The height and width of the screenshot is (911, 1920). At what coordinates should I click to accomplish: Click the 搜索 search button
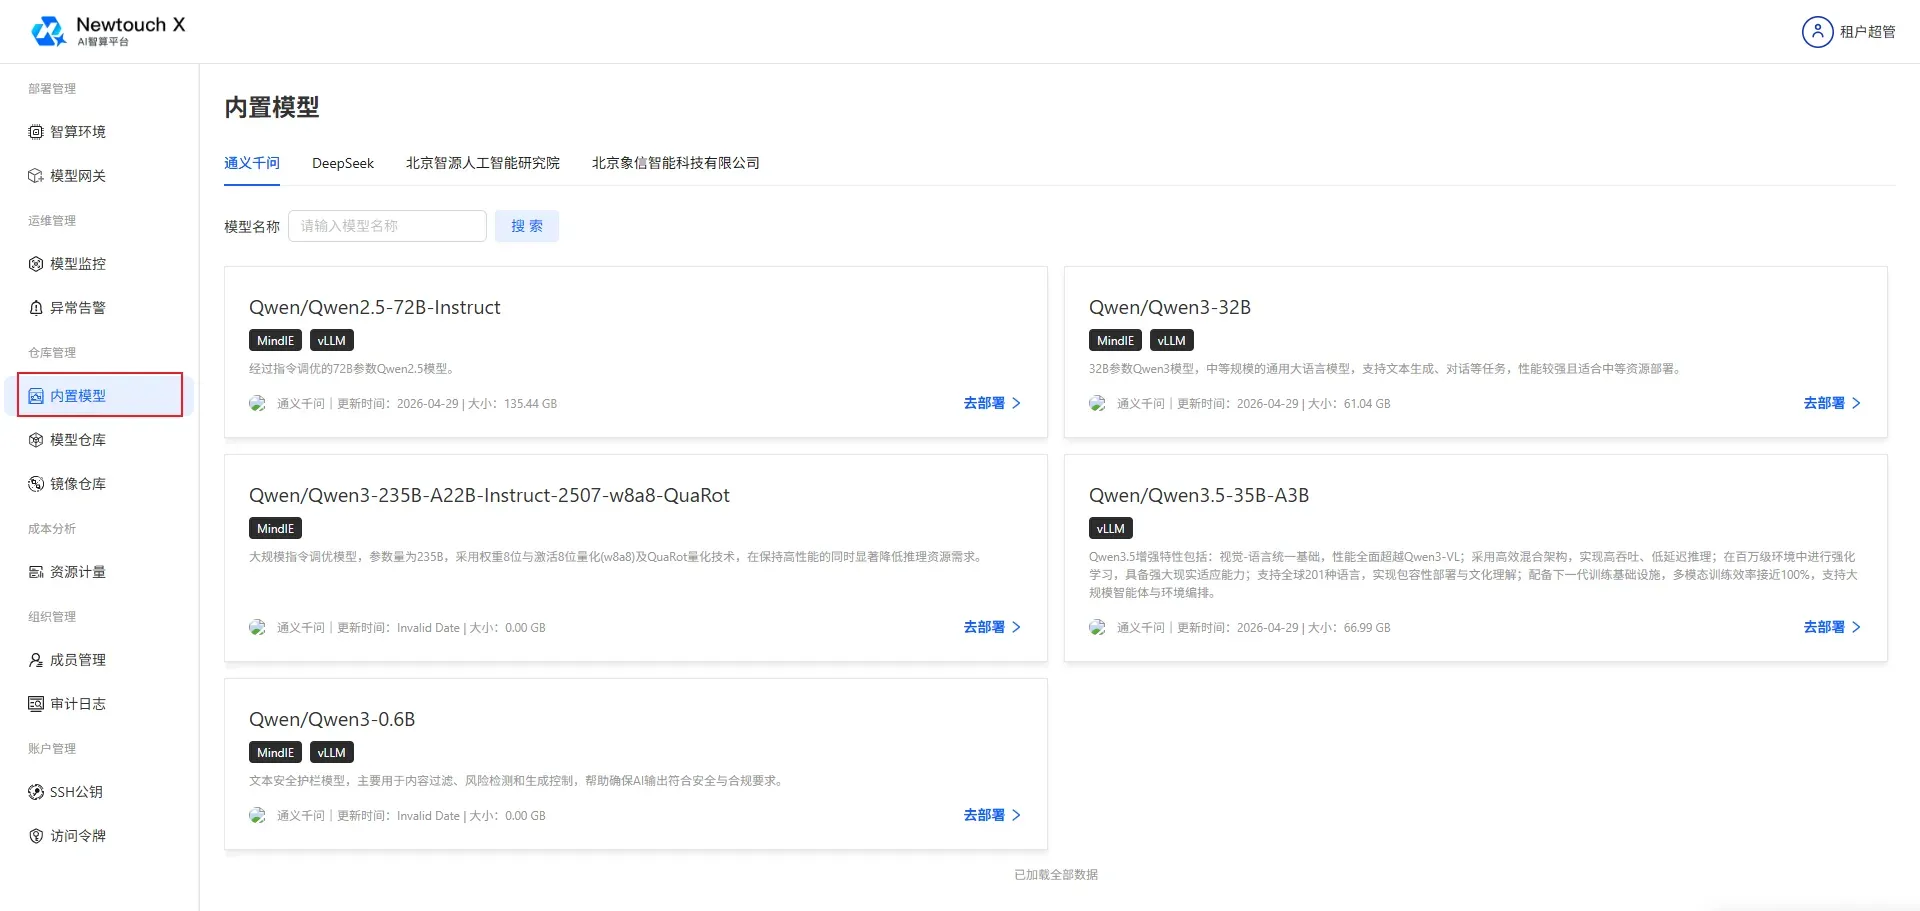pyautogui.click(x=527, y=226)
